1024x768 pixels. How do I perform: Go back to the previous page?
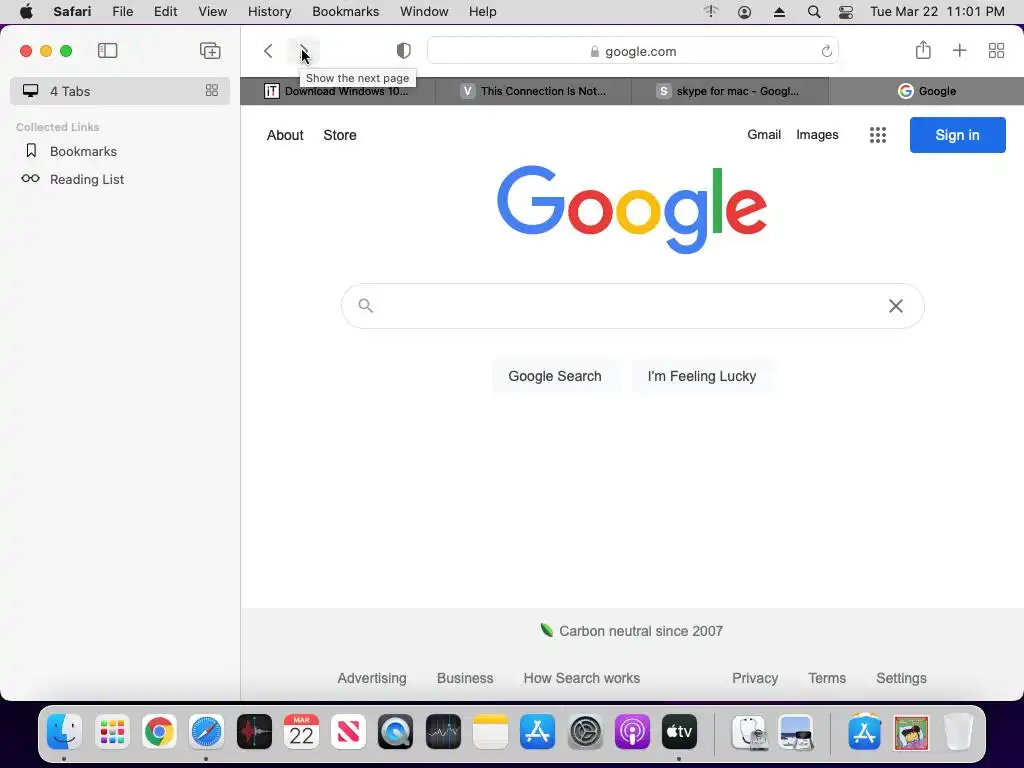(268, 51)
